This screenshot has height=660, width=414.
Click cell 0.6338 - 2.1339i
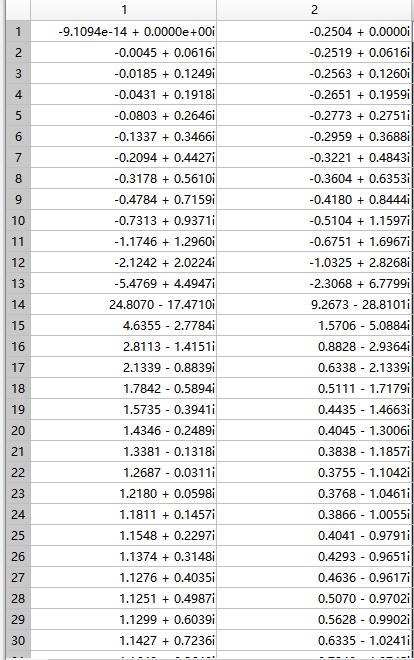314,367
